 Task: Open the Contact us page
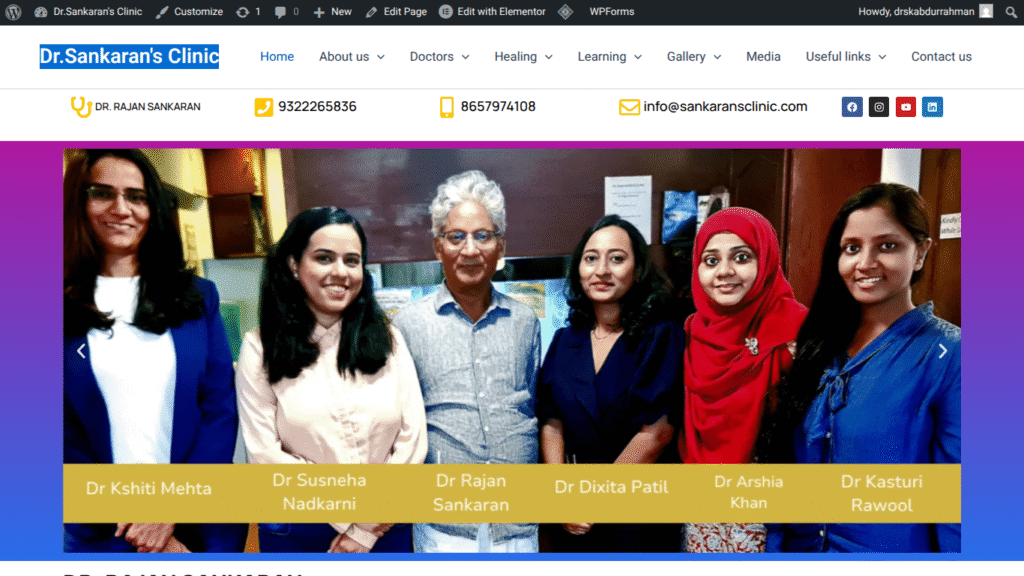point(941,57)
